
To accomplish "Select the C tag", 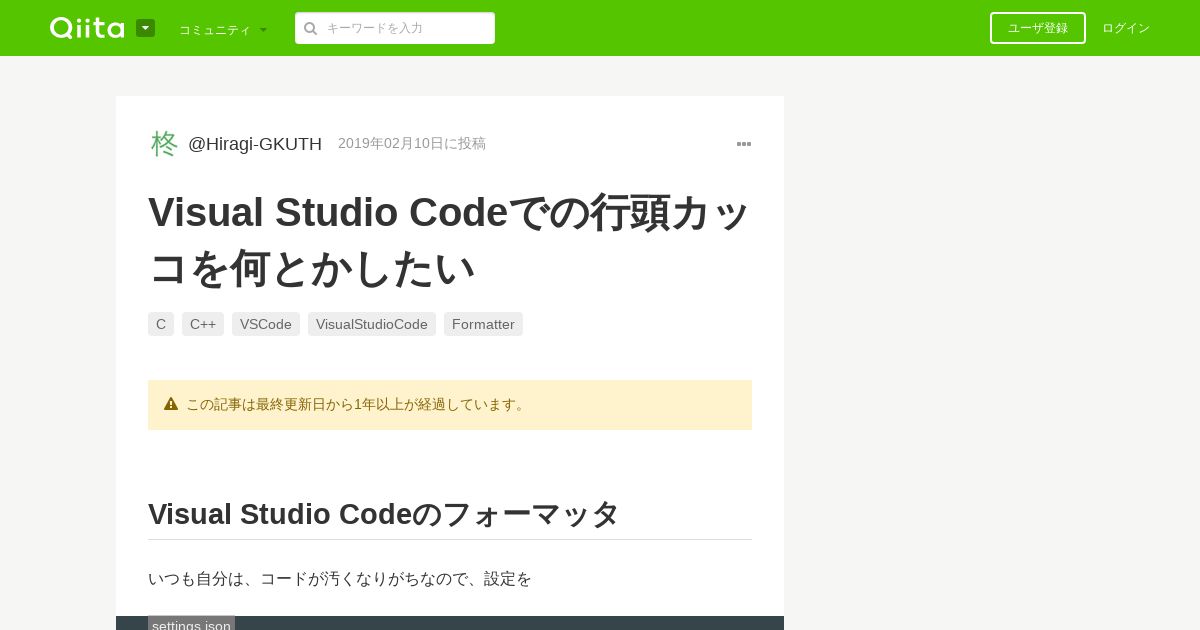I will pyautogui.click(x=161, y=324).
